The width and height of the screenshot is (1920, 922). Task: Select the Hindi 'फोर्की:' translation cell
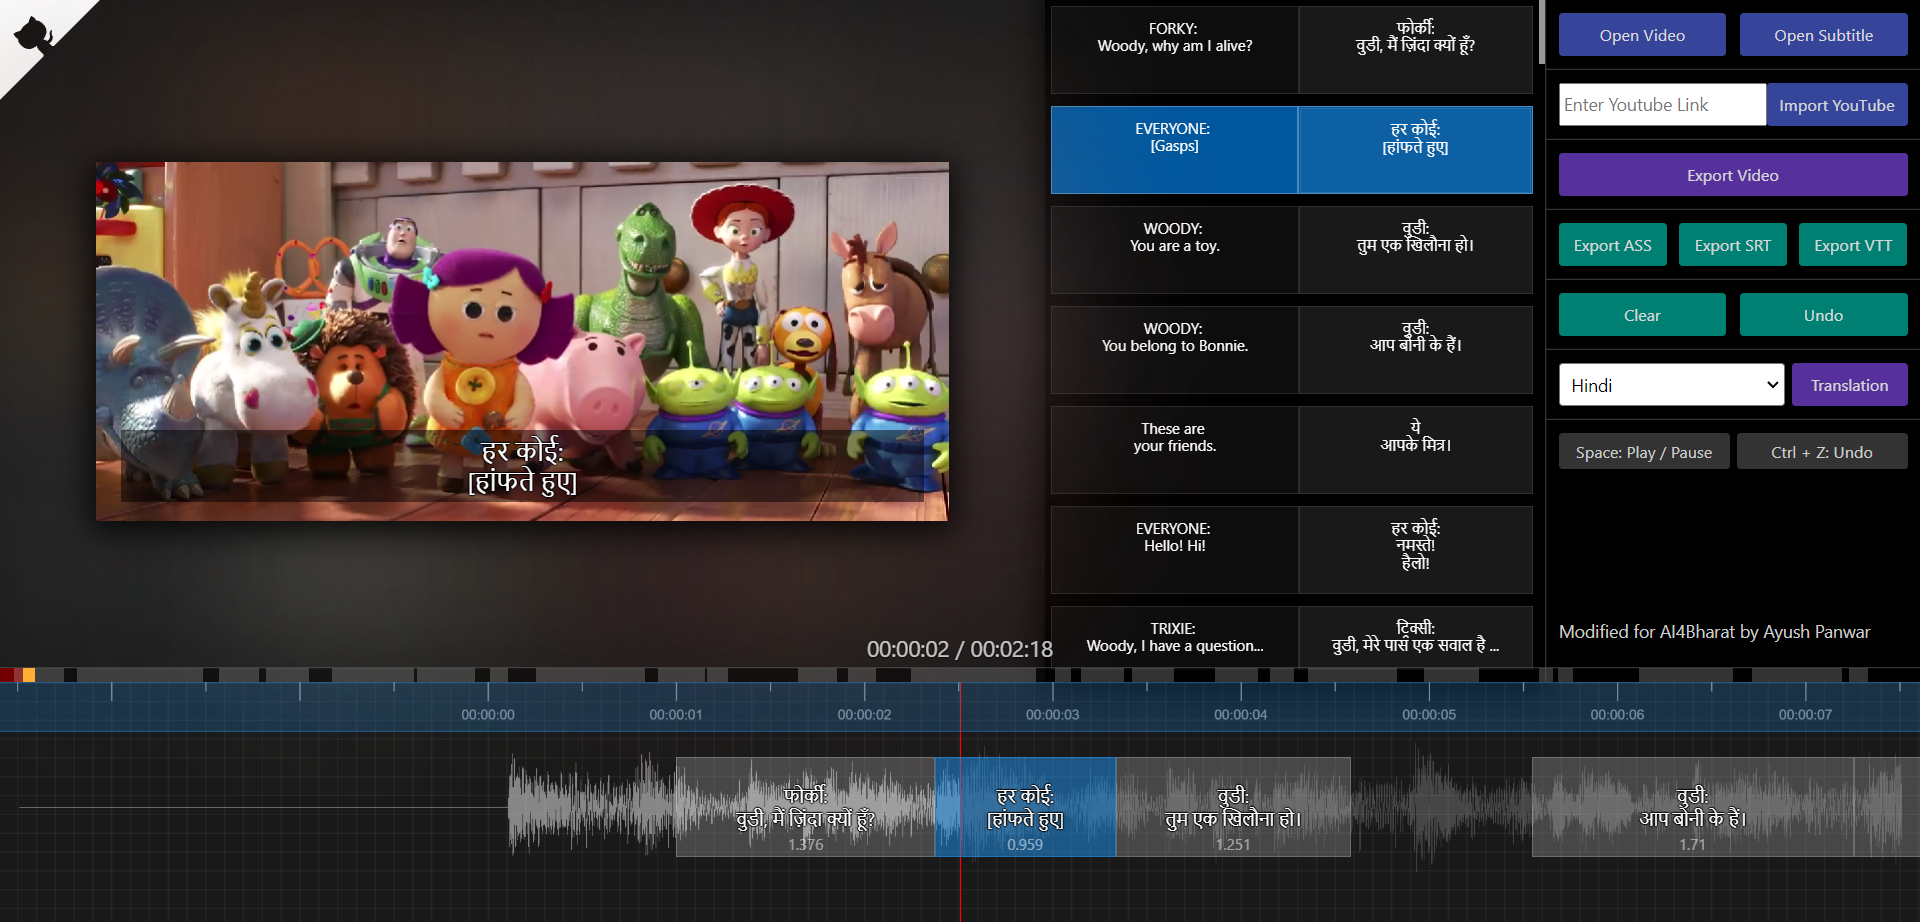(x=1415, y=50)
